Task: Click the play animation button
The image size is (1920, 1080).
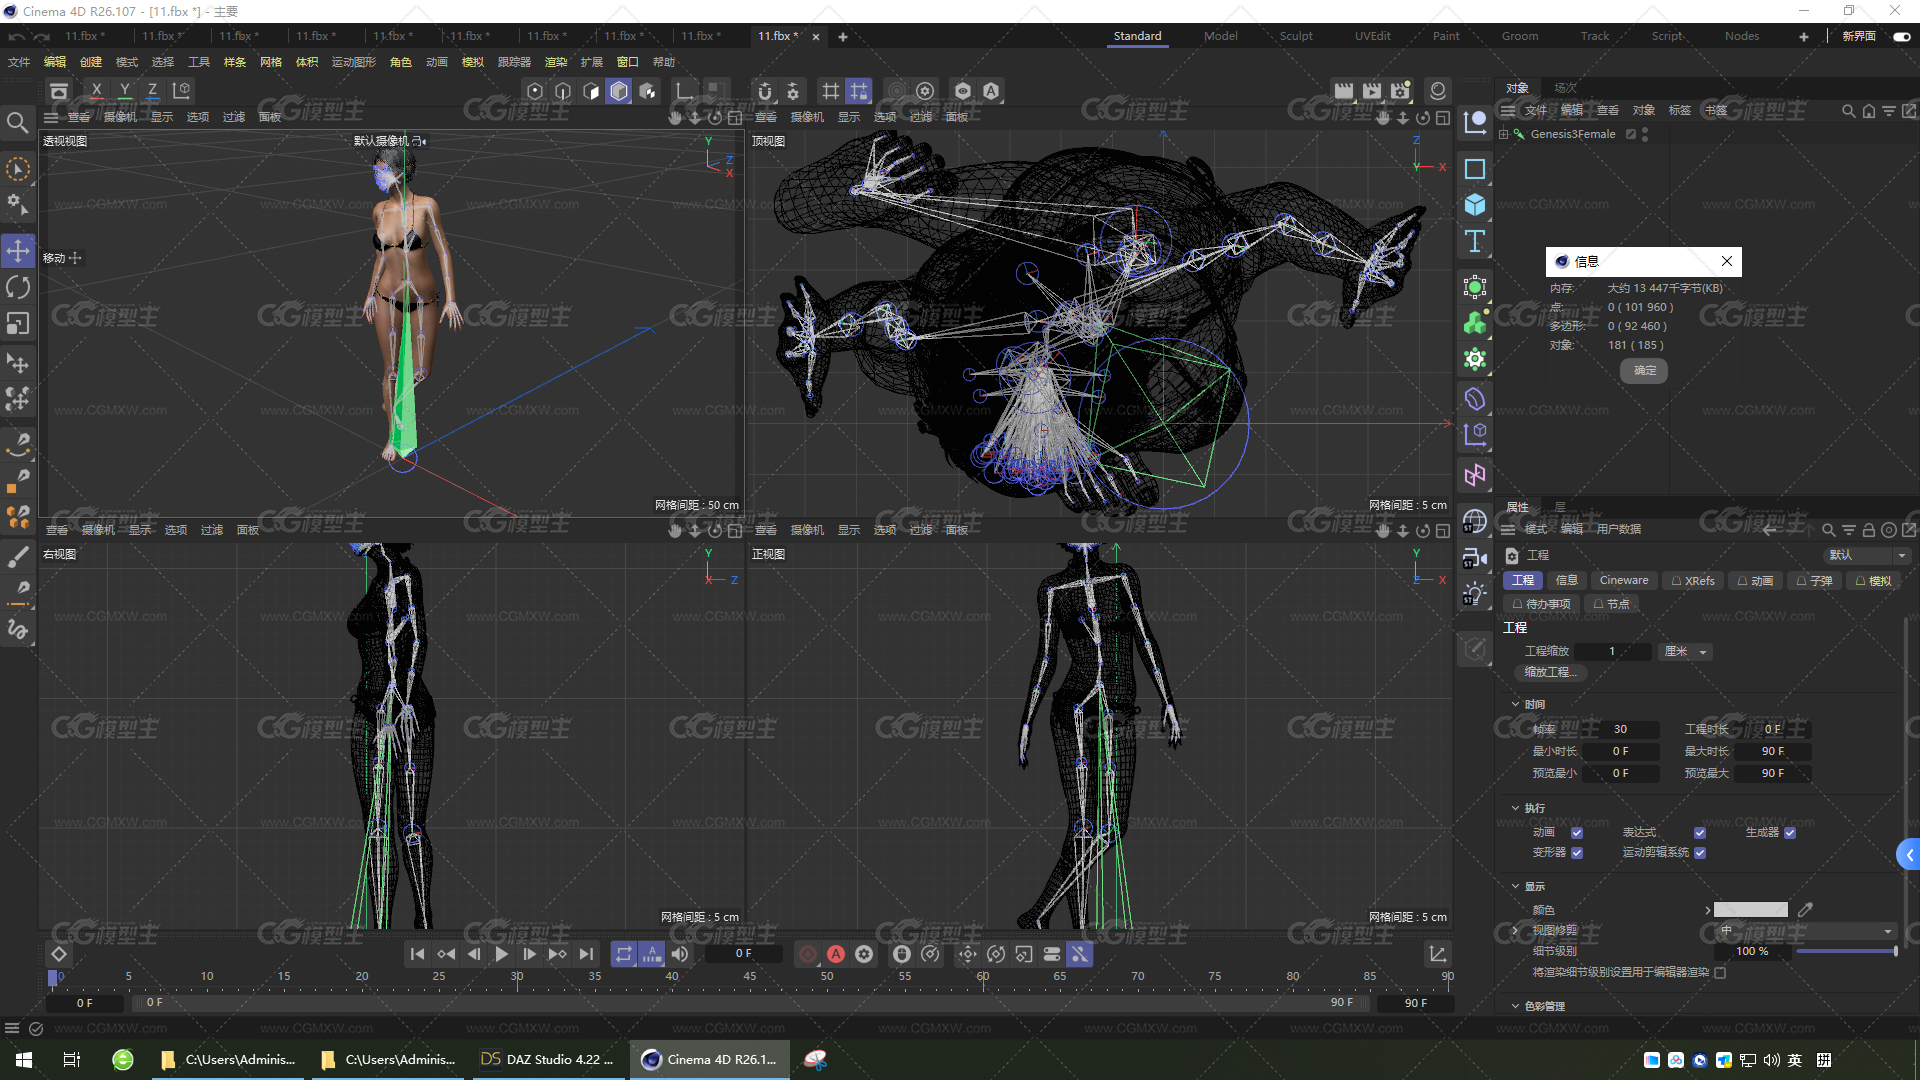Action: pyautogui.click(x=500, y=953)
